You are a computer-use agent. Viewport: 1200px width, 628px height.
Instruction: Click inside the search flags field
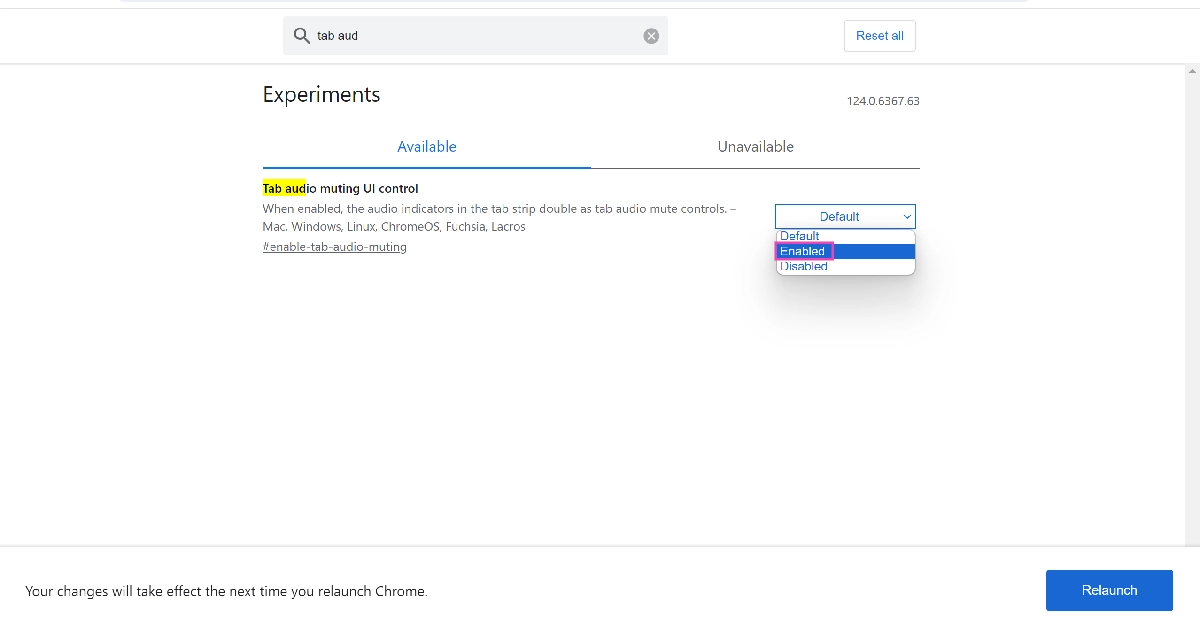coord(450,35)
